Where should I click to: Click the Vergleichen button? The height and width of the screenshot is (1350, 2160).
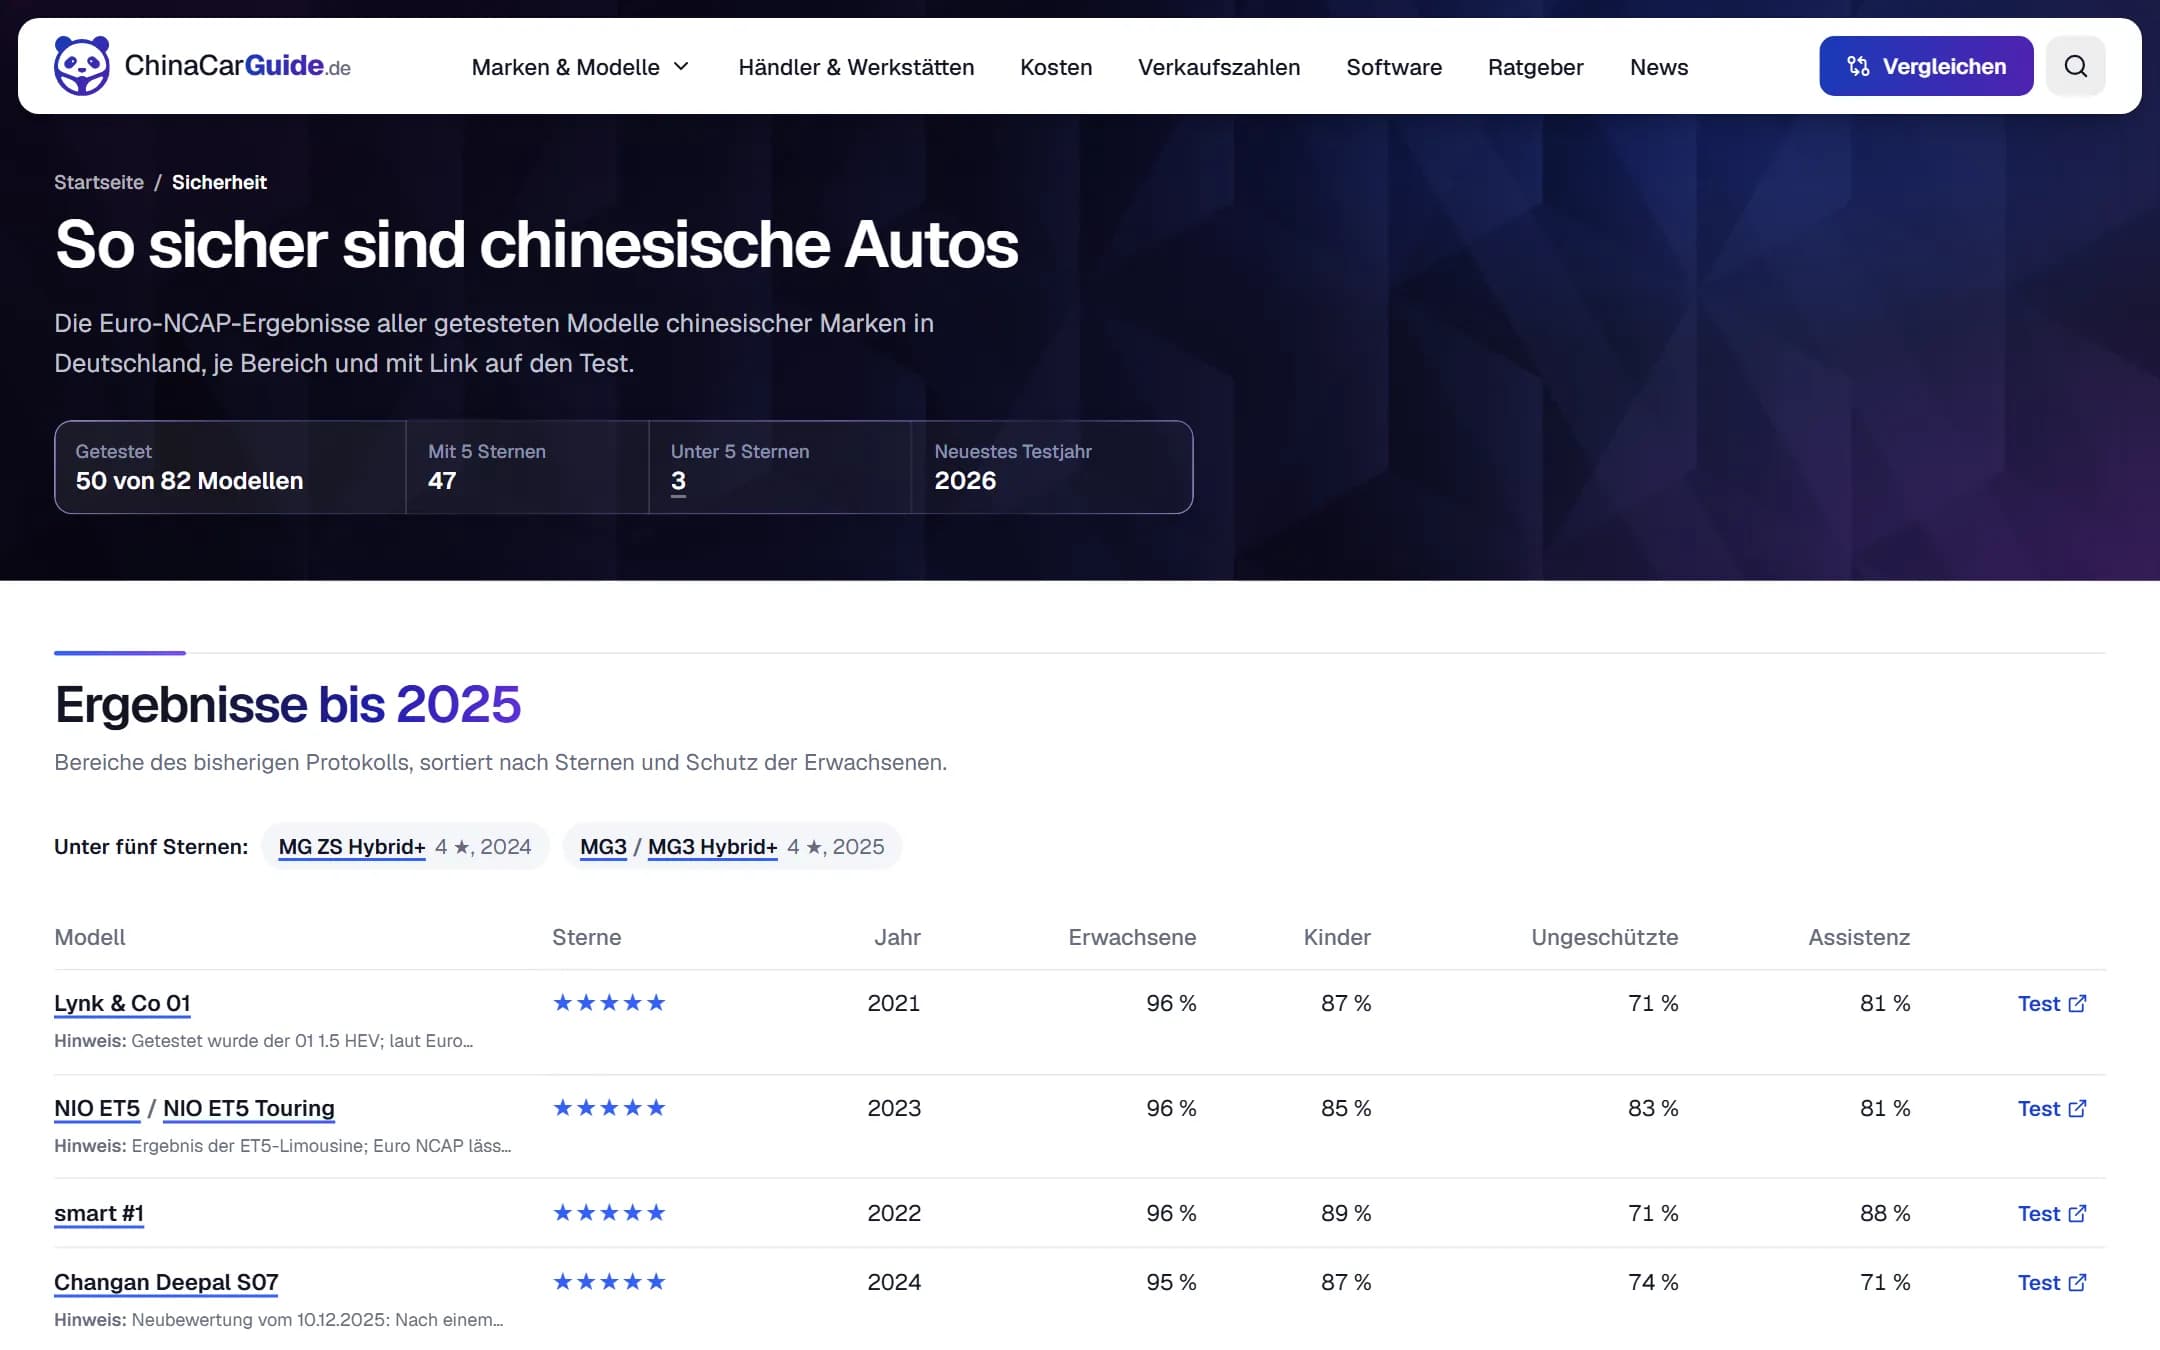pos(1925,66)
